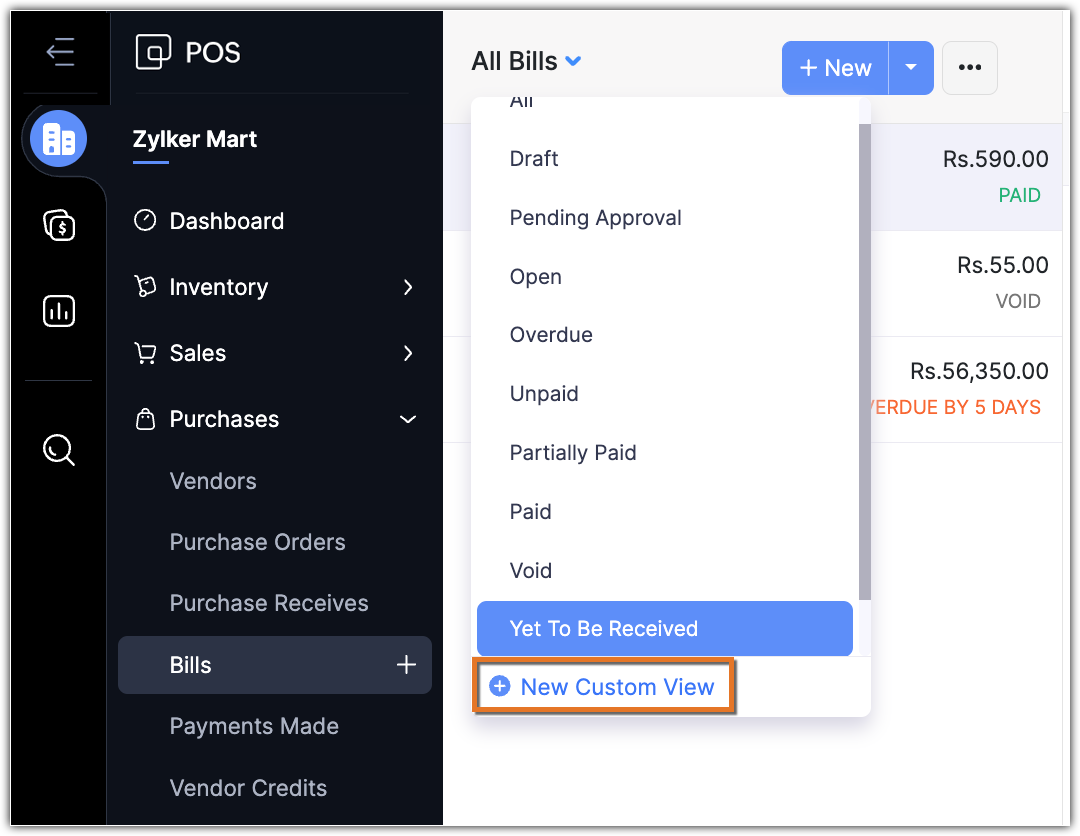Viewport: 1080px width, 836px height.
Task: Click the filter list scrollbar
Action: 864,360
